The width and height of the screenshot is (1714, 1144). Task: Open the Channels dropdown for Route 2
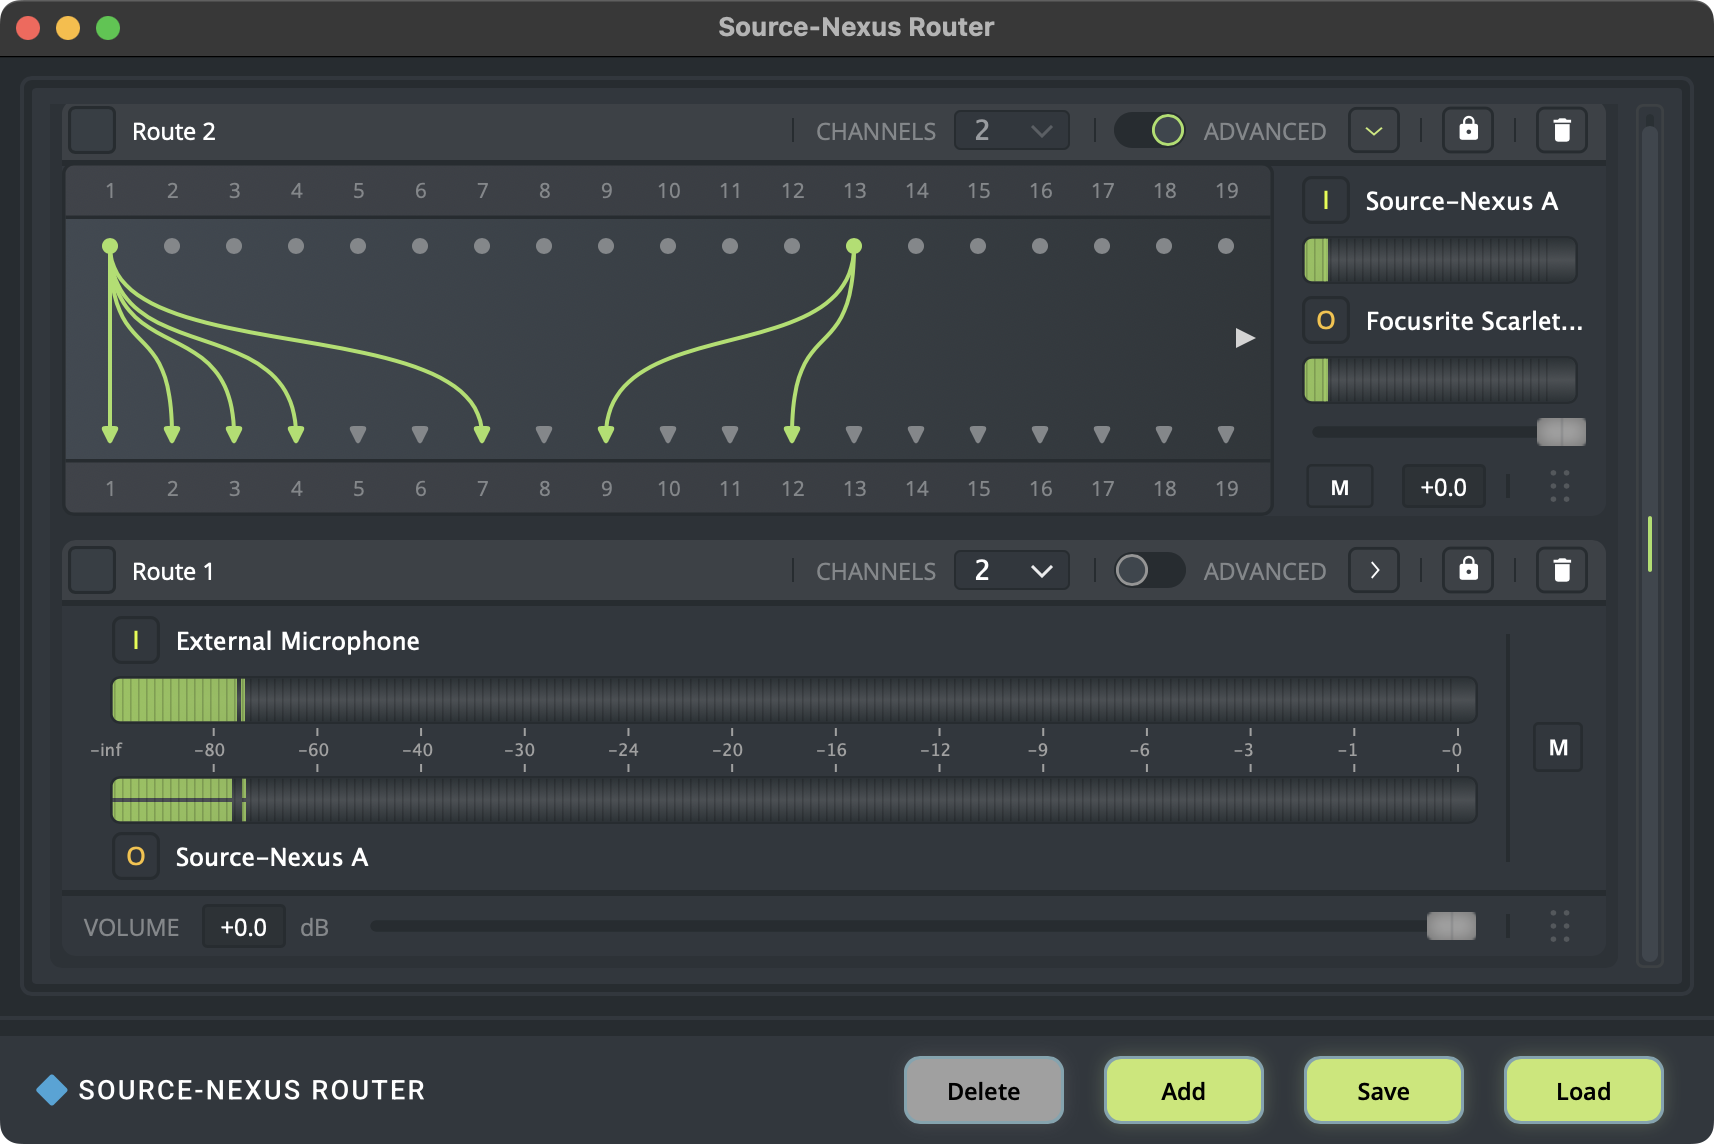[1012, 130]
